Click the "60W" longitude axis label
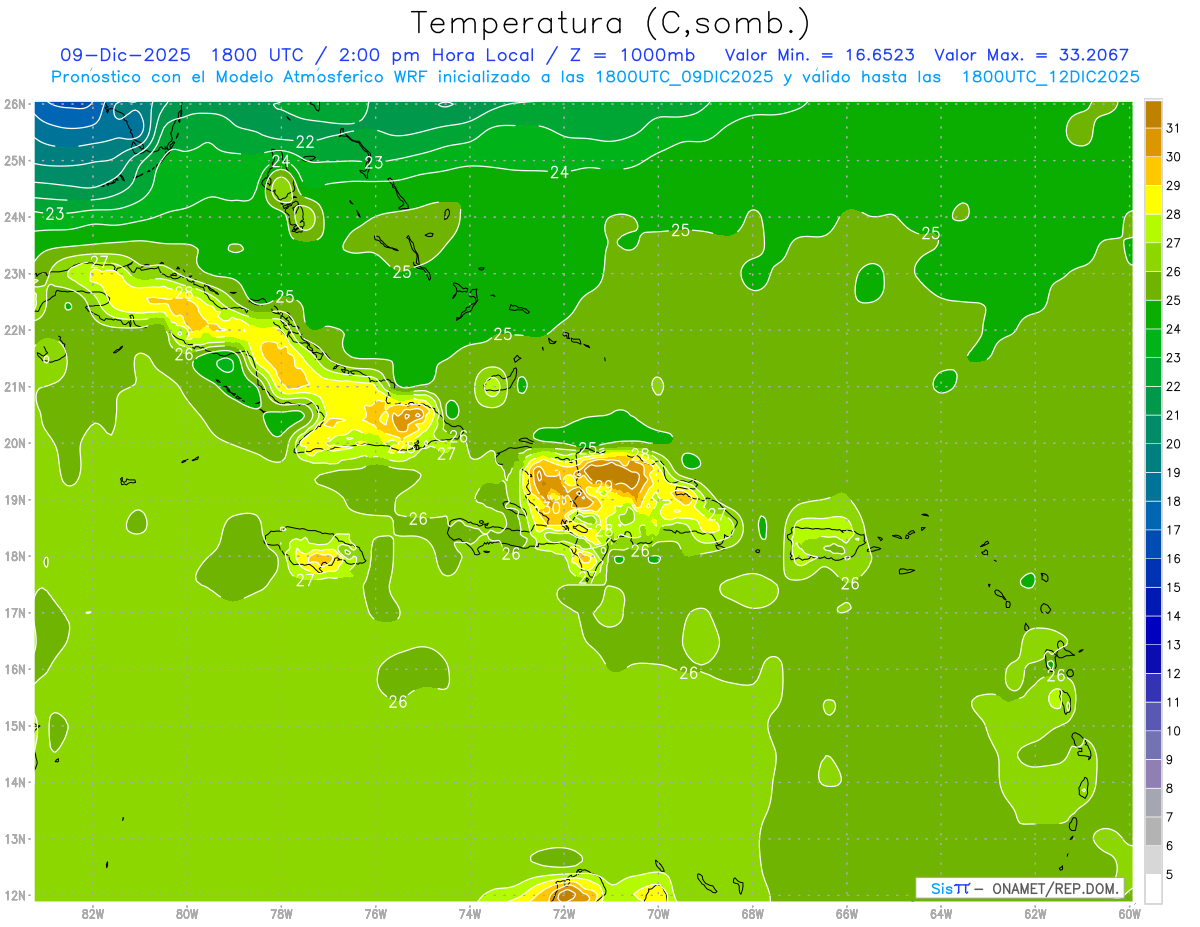Screen dimensions: 1200x927 pos(1130,912)
